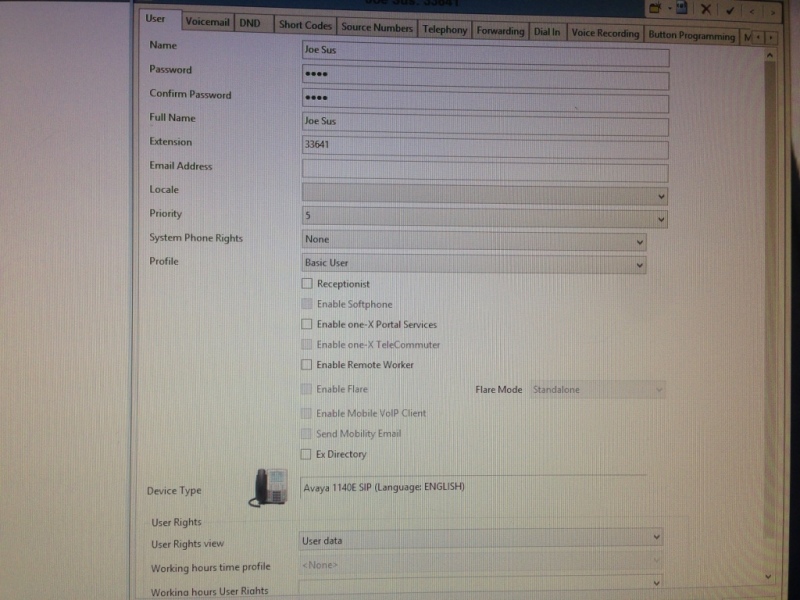Click the User Rights section label
The height and width of the screenshot is (600, 800).
[x=177, y=522]
